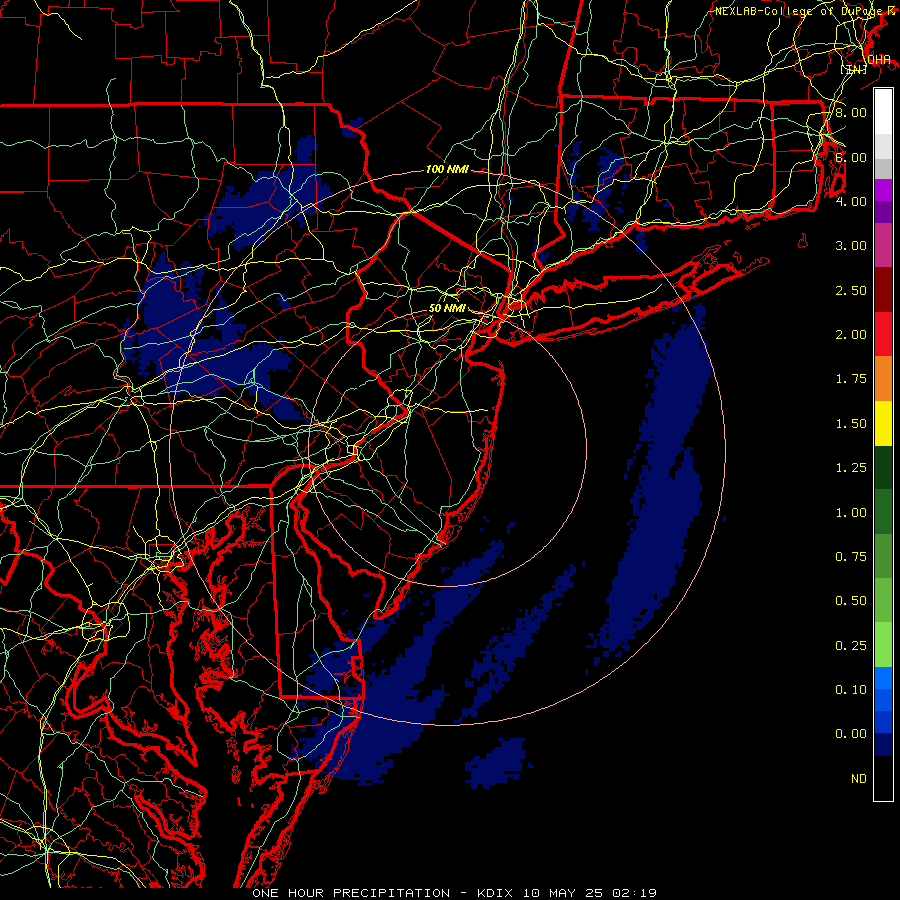Click the "3.00" scale label
Screen dimensions: 900x900
coord(851,246)
